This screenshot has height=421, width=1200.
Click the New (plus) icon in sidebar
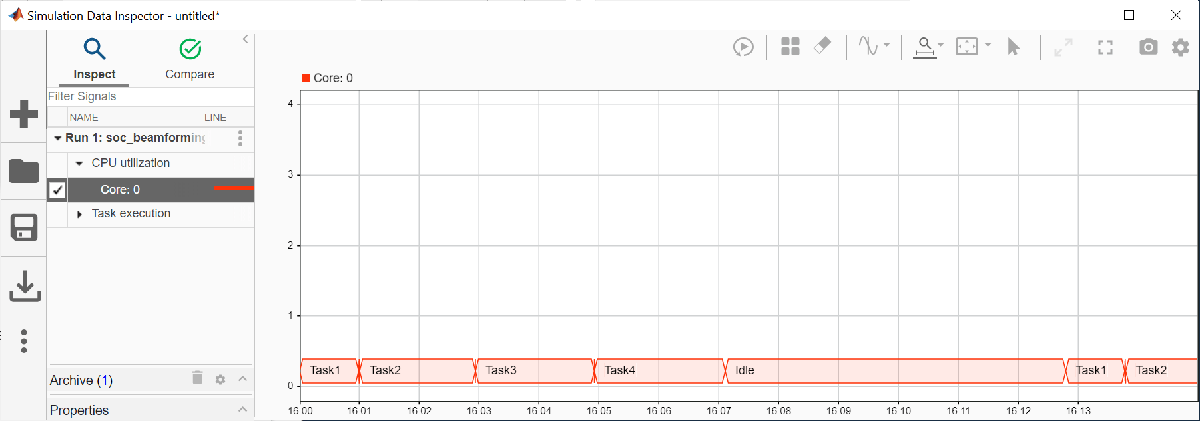click(23, 114)
